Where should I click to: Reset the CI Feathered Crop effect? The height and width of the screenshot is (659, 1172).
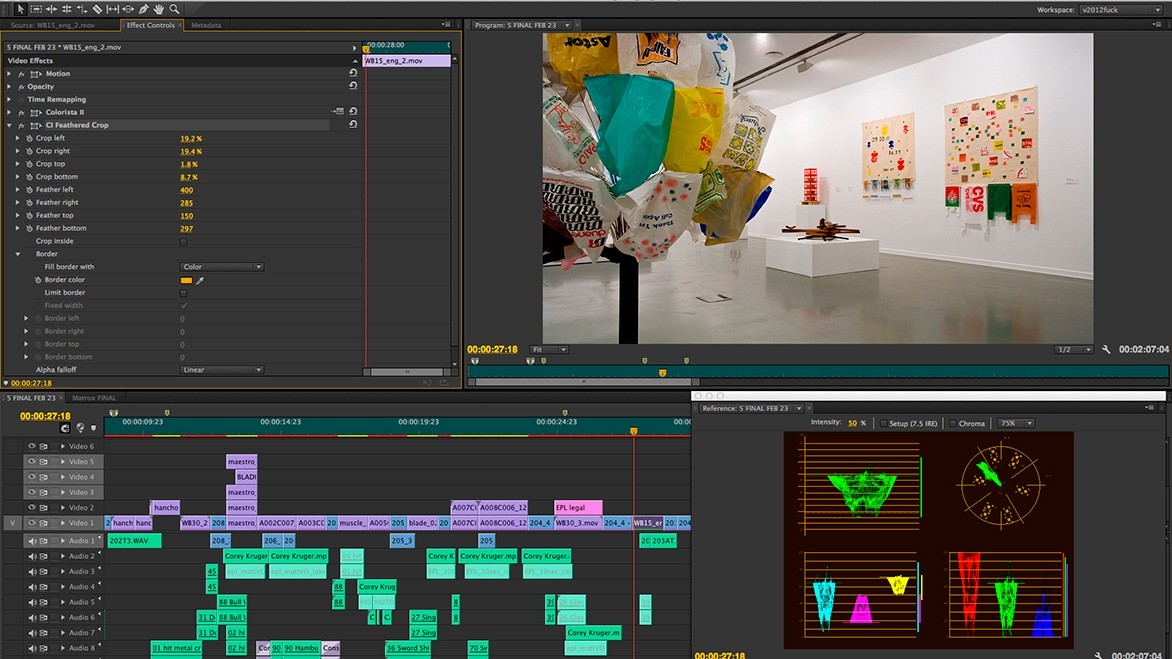(x=353, y=124)
